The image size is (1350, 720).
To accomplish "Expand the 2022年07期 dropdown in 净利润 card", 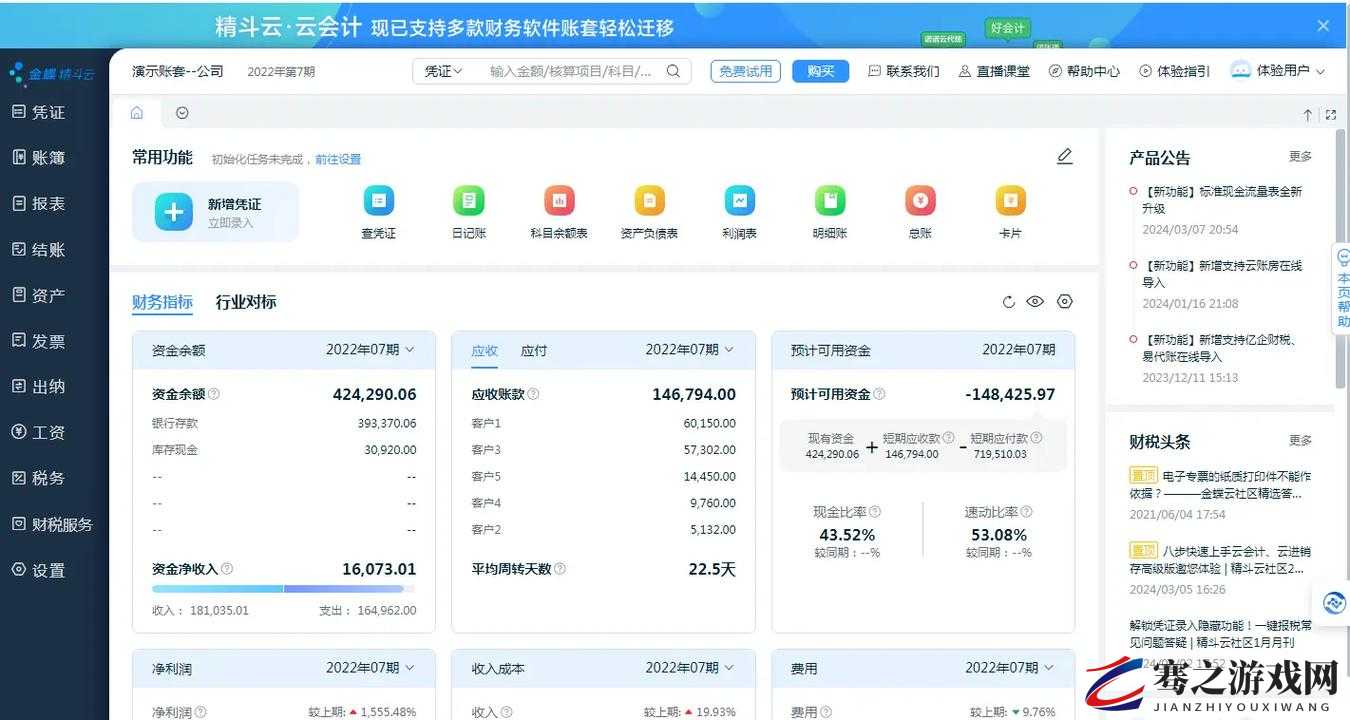I will click(370, 668).
